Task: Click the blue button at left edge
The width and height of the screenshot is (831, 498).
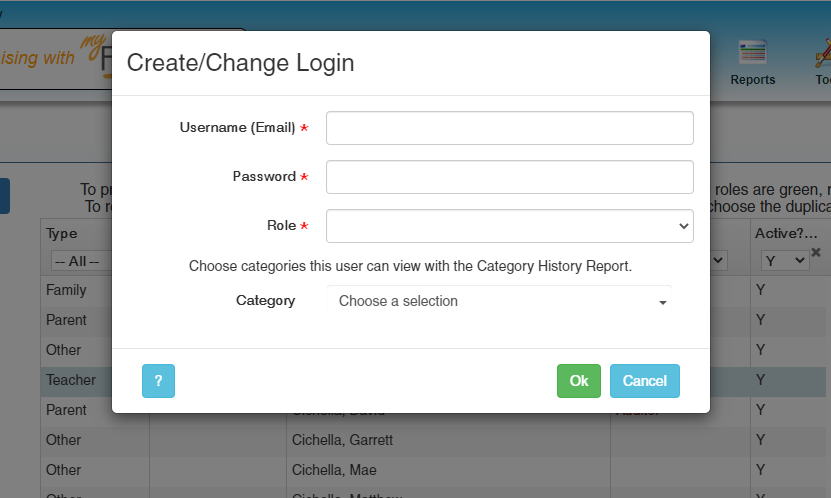Action: 4,196
